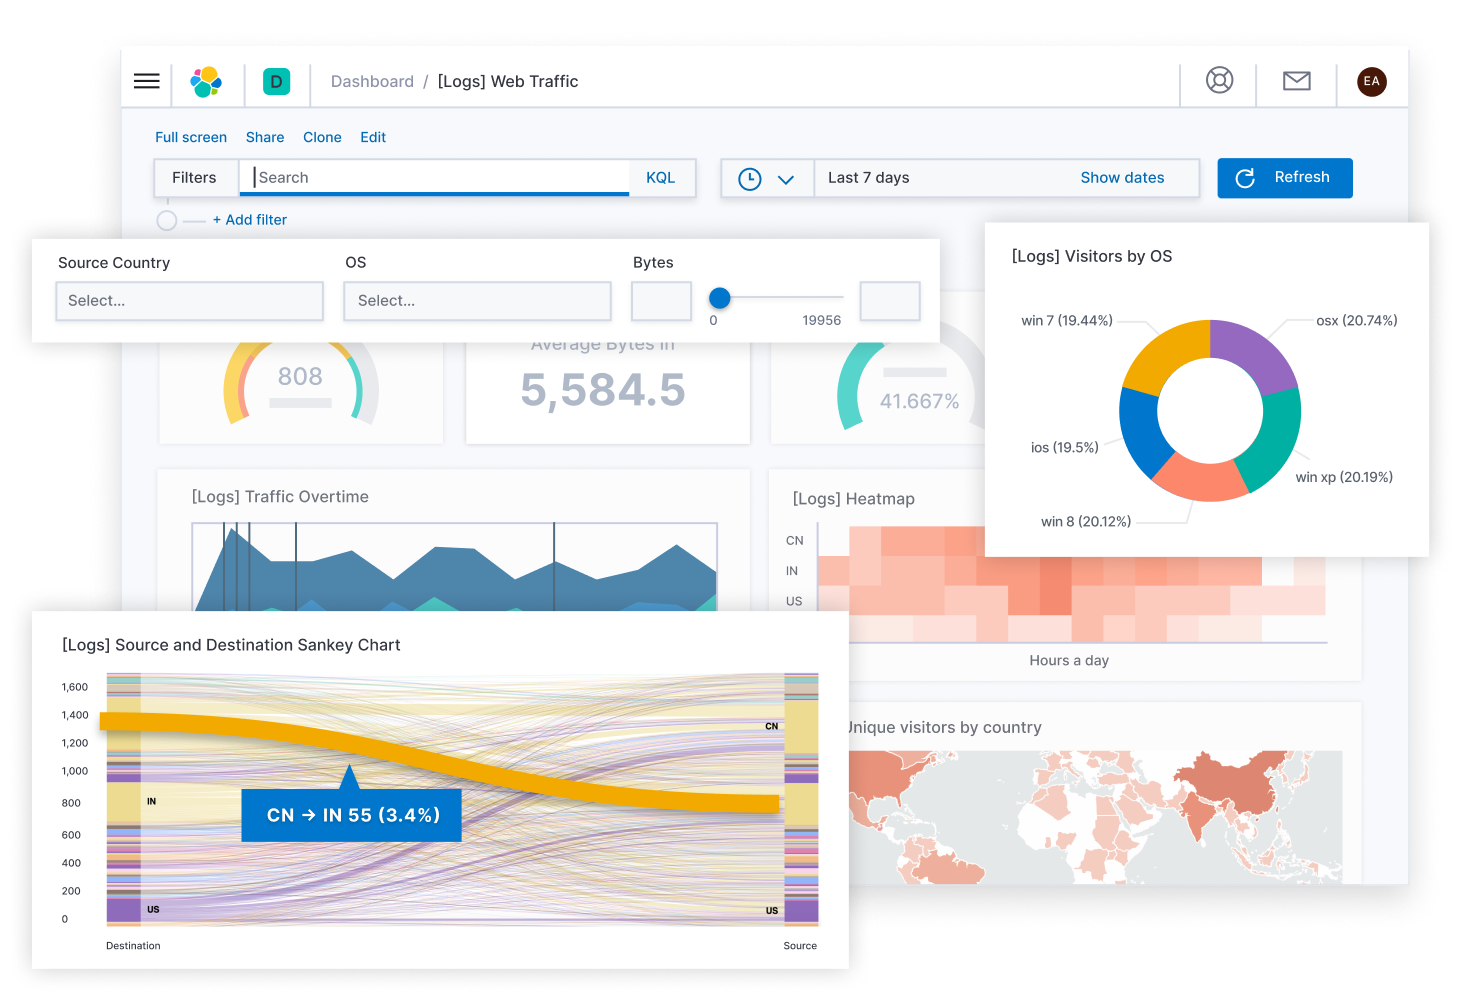The height and width of the screenshot is (1000, 1460).
Task: Expand the Source Country select box
Action: click(190, 301)
